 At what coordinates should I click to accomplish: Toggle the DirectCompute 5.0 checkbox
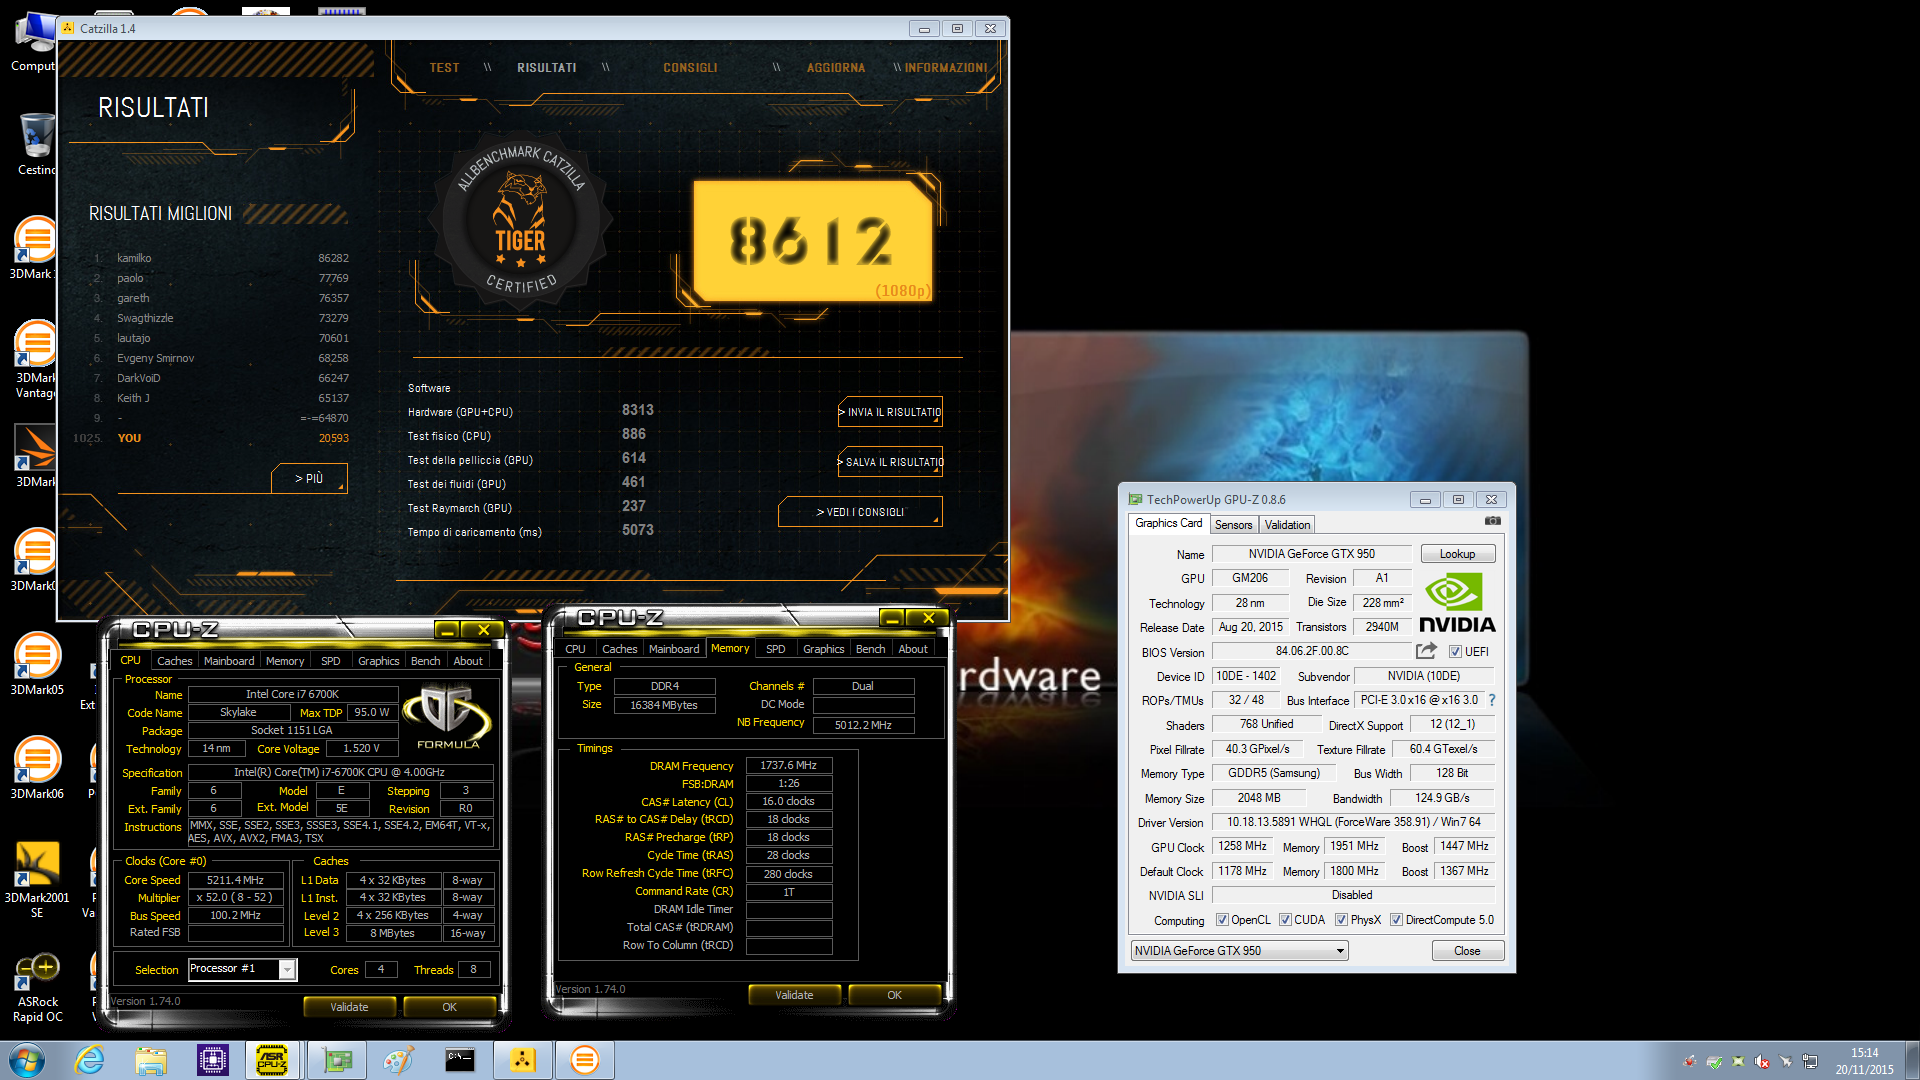pos(1396,920)
